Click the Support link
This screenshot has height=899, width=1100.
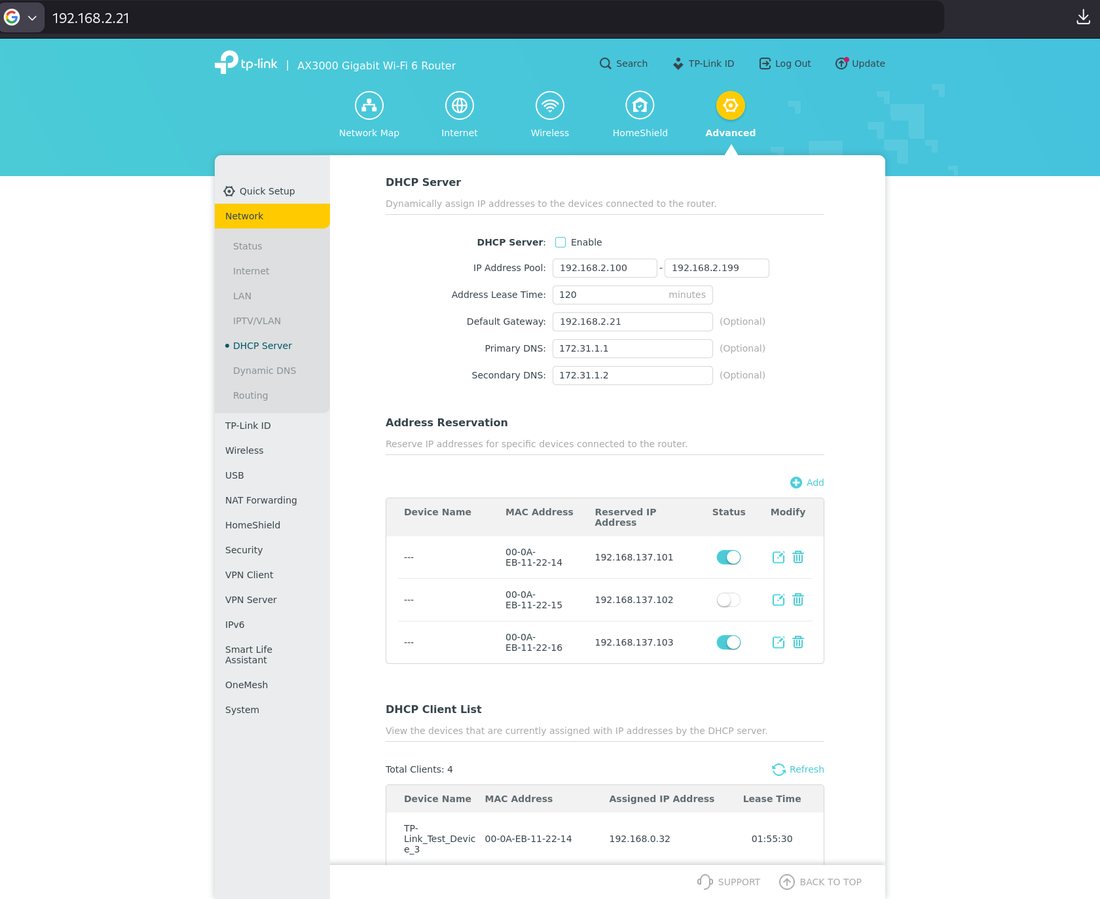728,882
